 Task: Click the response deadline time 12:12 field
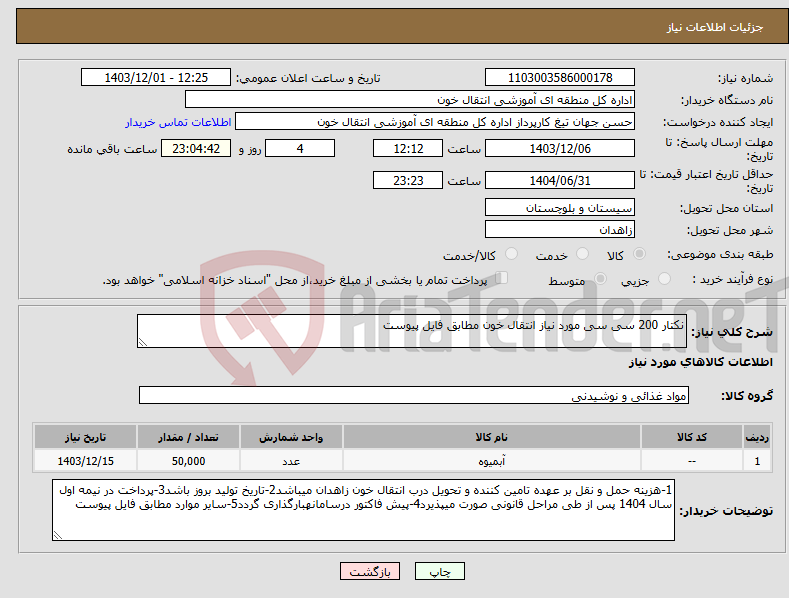pyautogui.click(x=408, y=148)
